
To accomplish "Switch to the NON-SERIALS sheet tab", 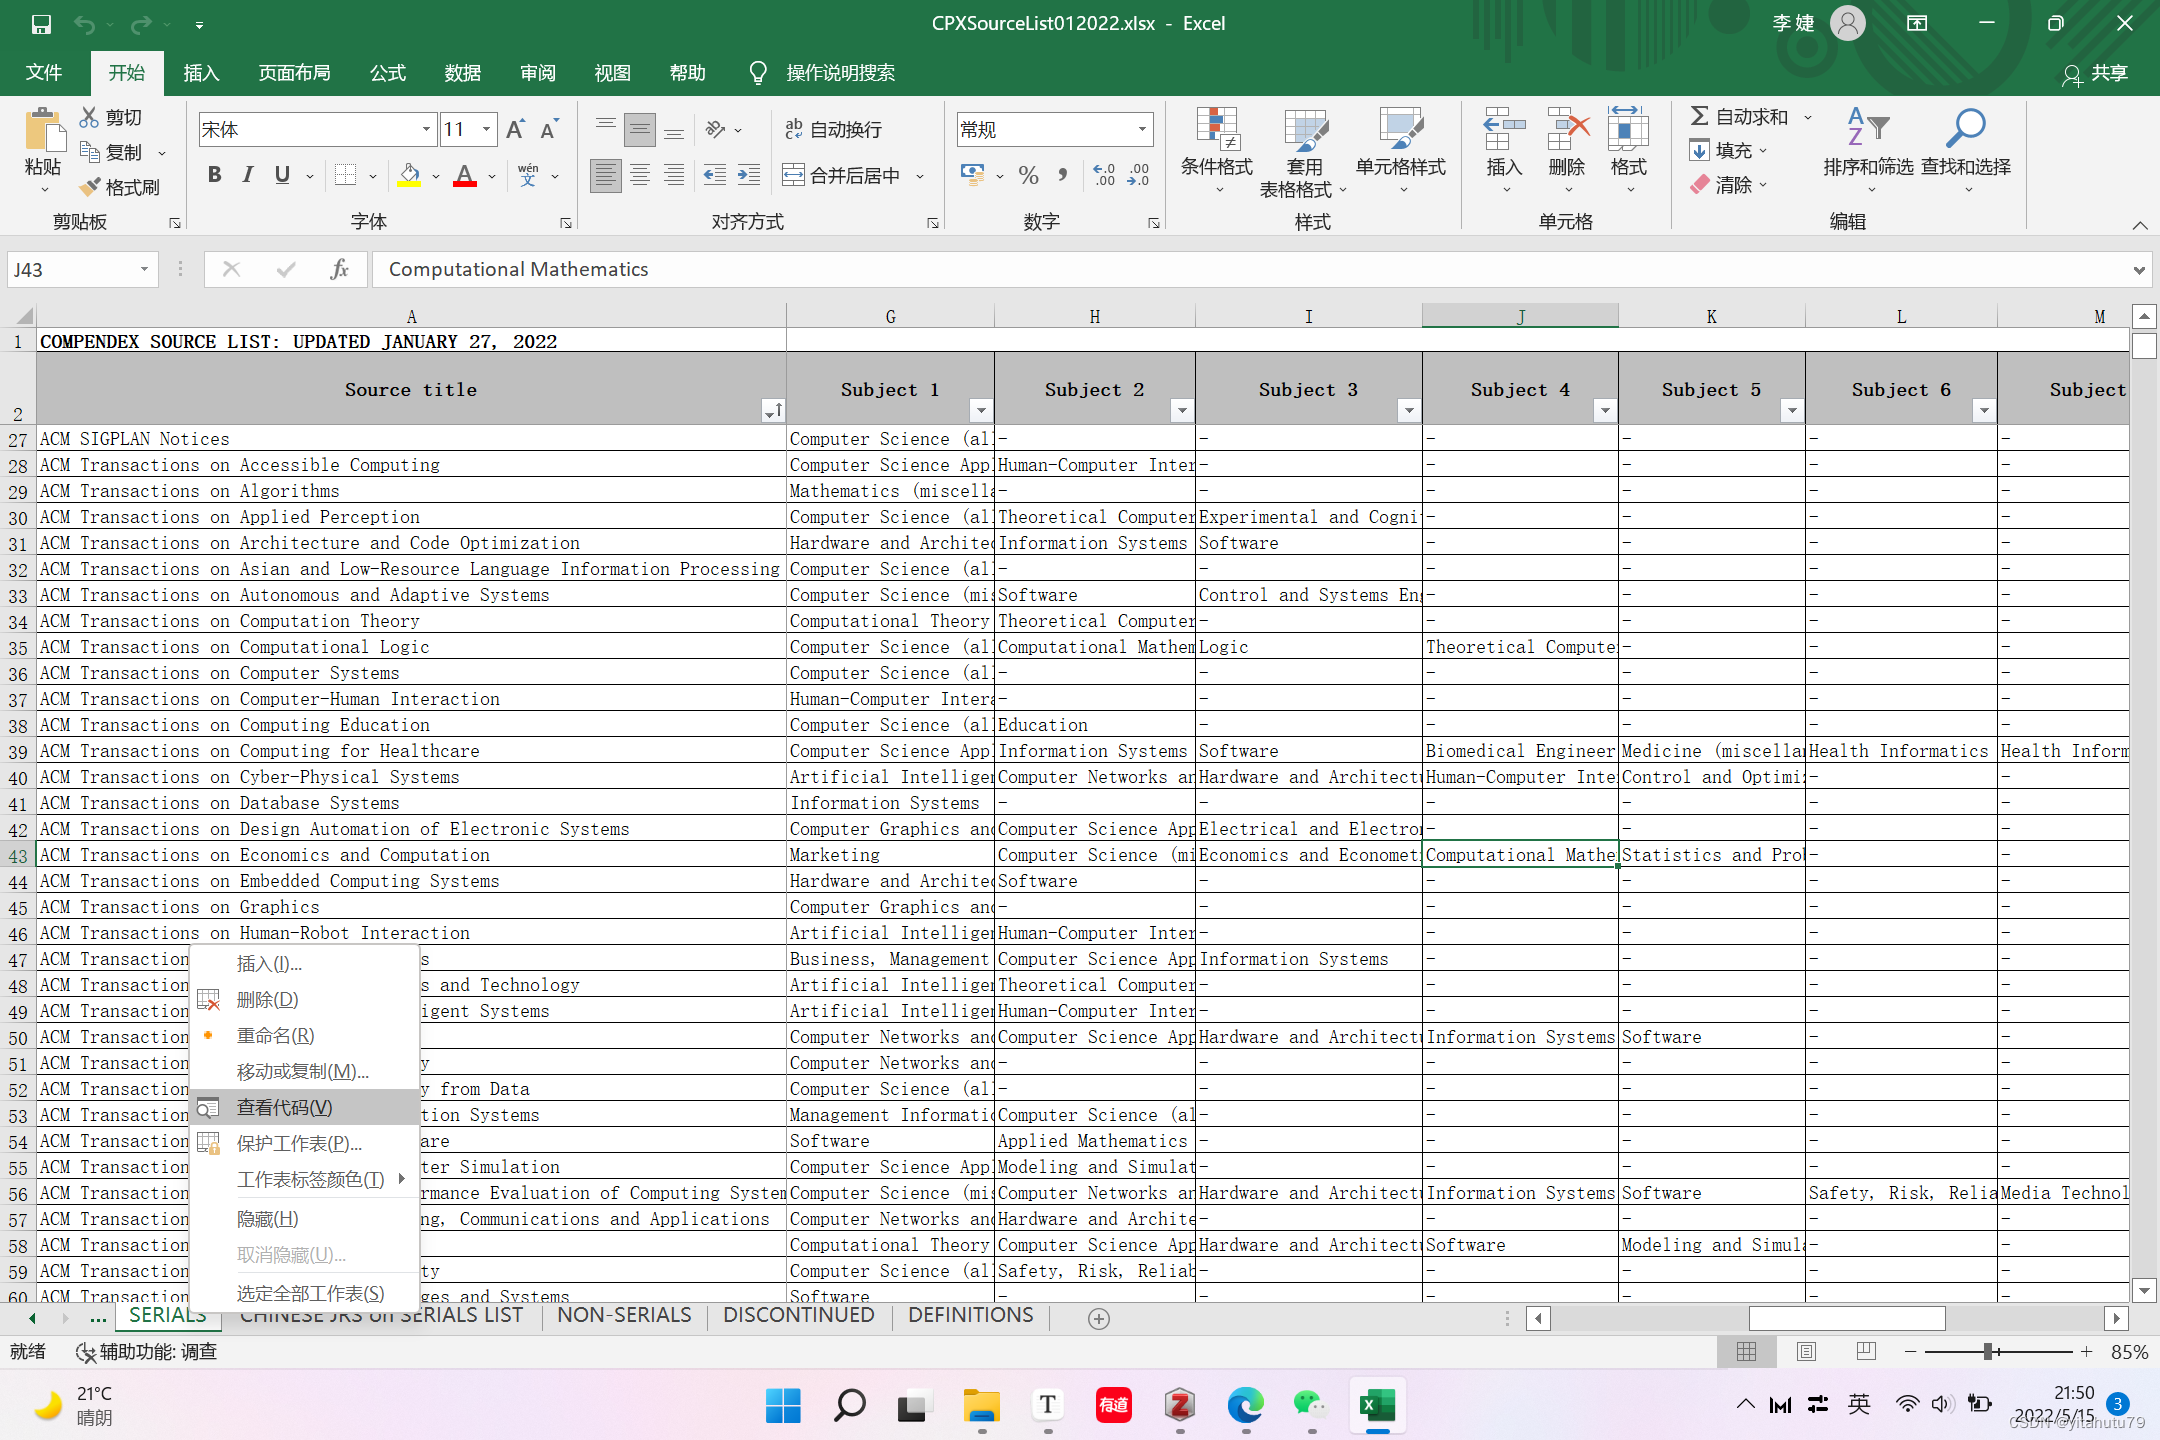I will pyautogui.click(x=624, y=1315).
